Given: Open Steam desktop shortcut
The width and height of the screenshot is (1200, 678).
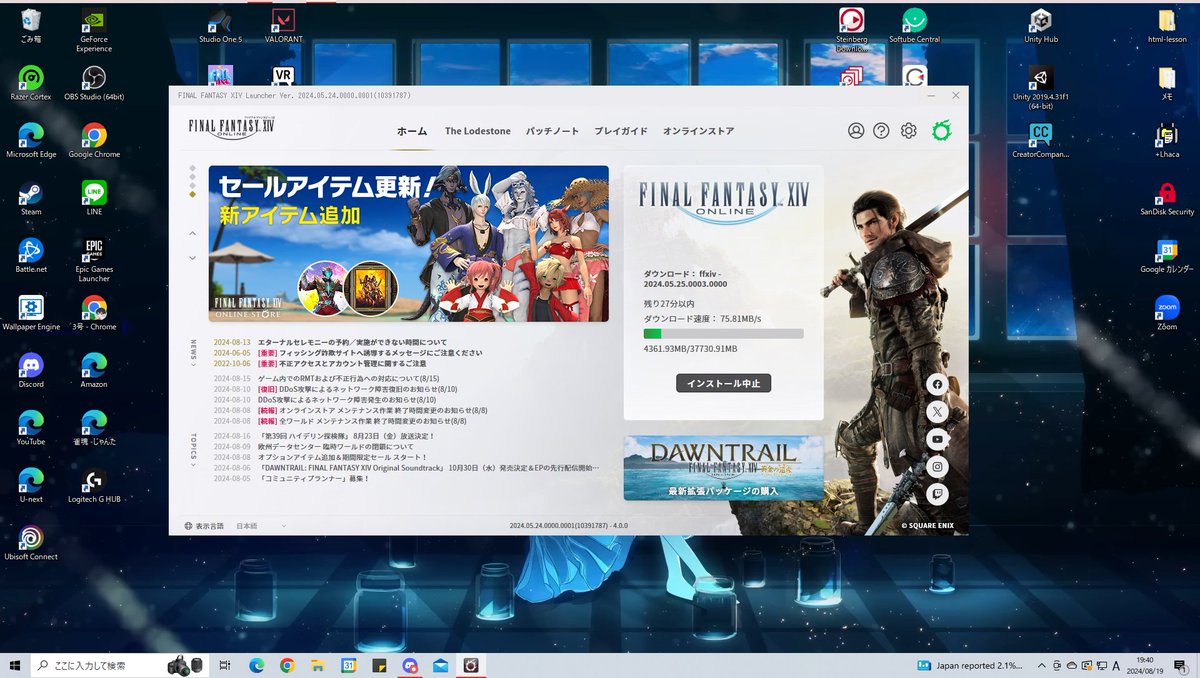Looking at the screenshot, I should (x=31, y=197).
